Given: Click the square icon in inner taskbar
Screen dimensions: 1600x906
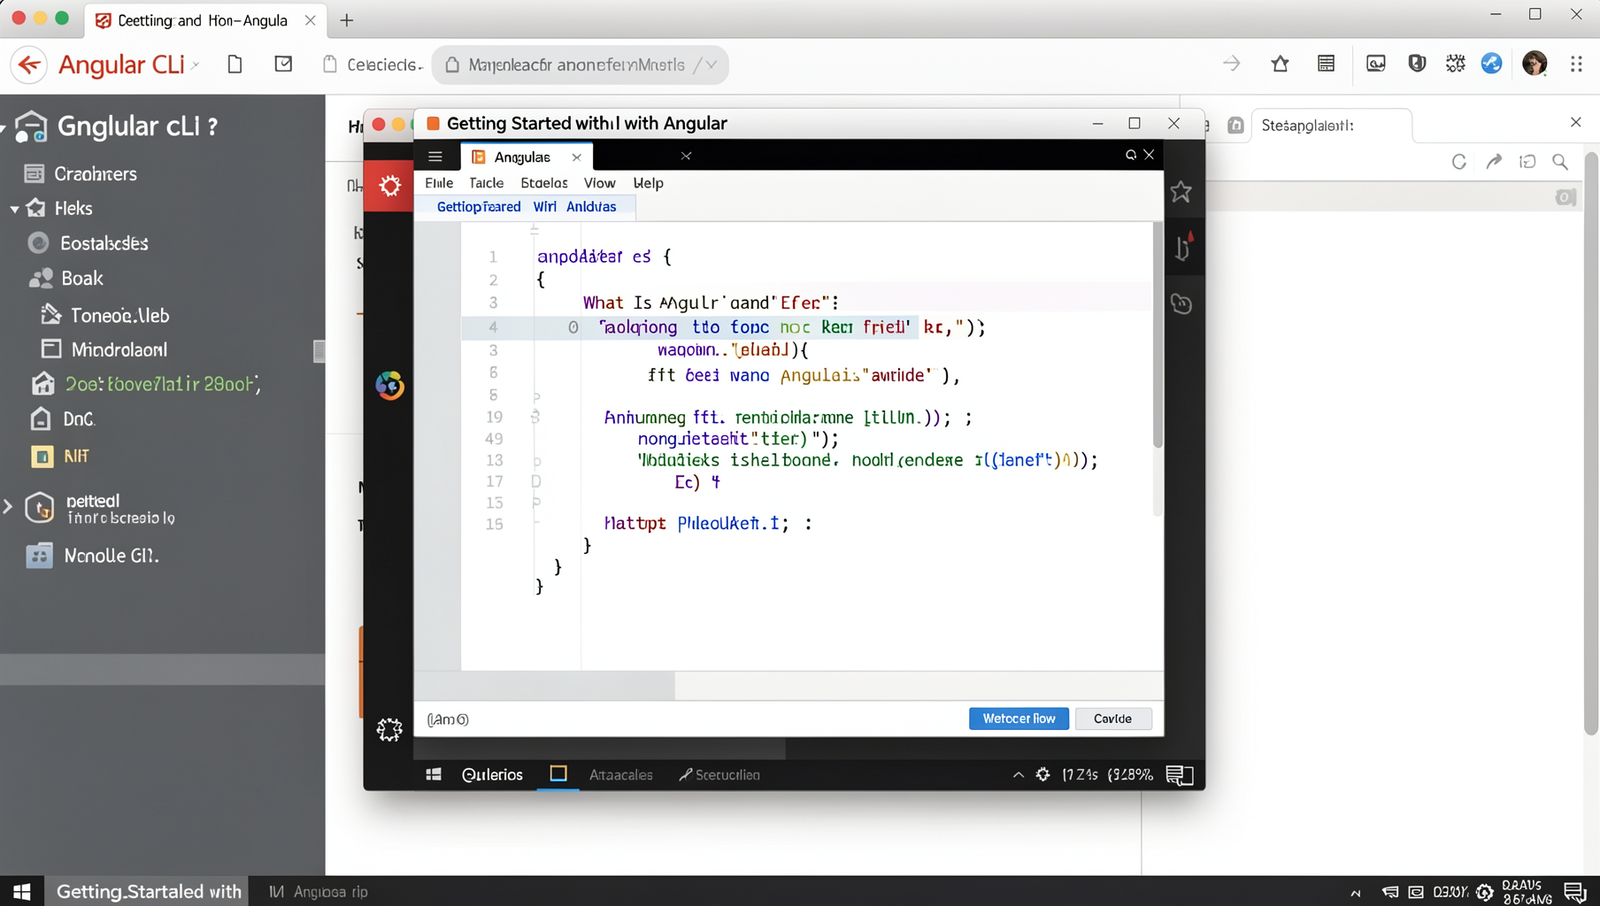Looking at the screenshot, I should pos(558,774).
